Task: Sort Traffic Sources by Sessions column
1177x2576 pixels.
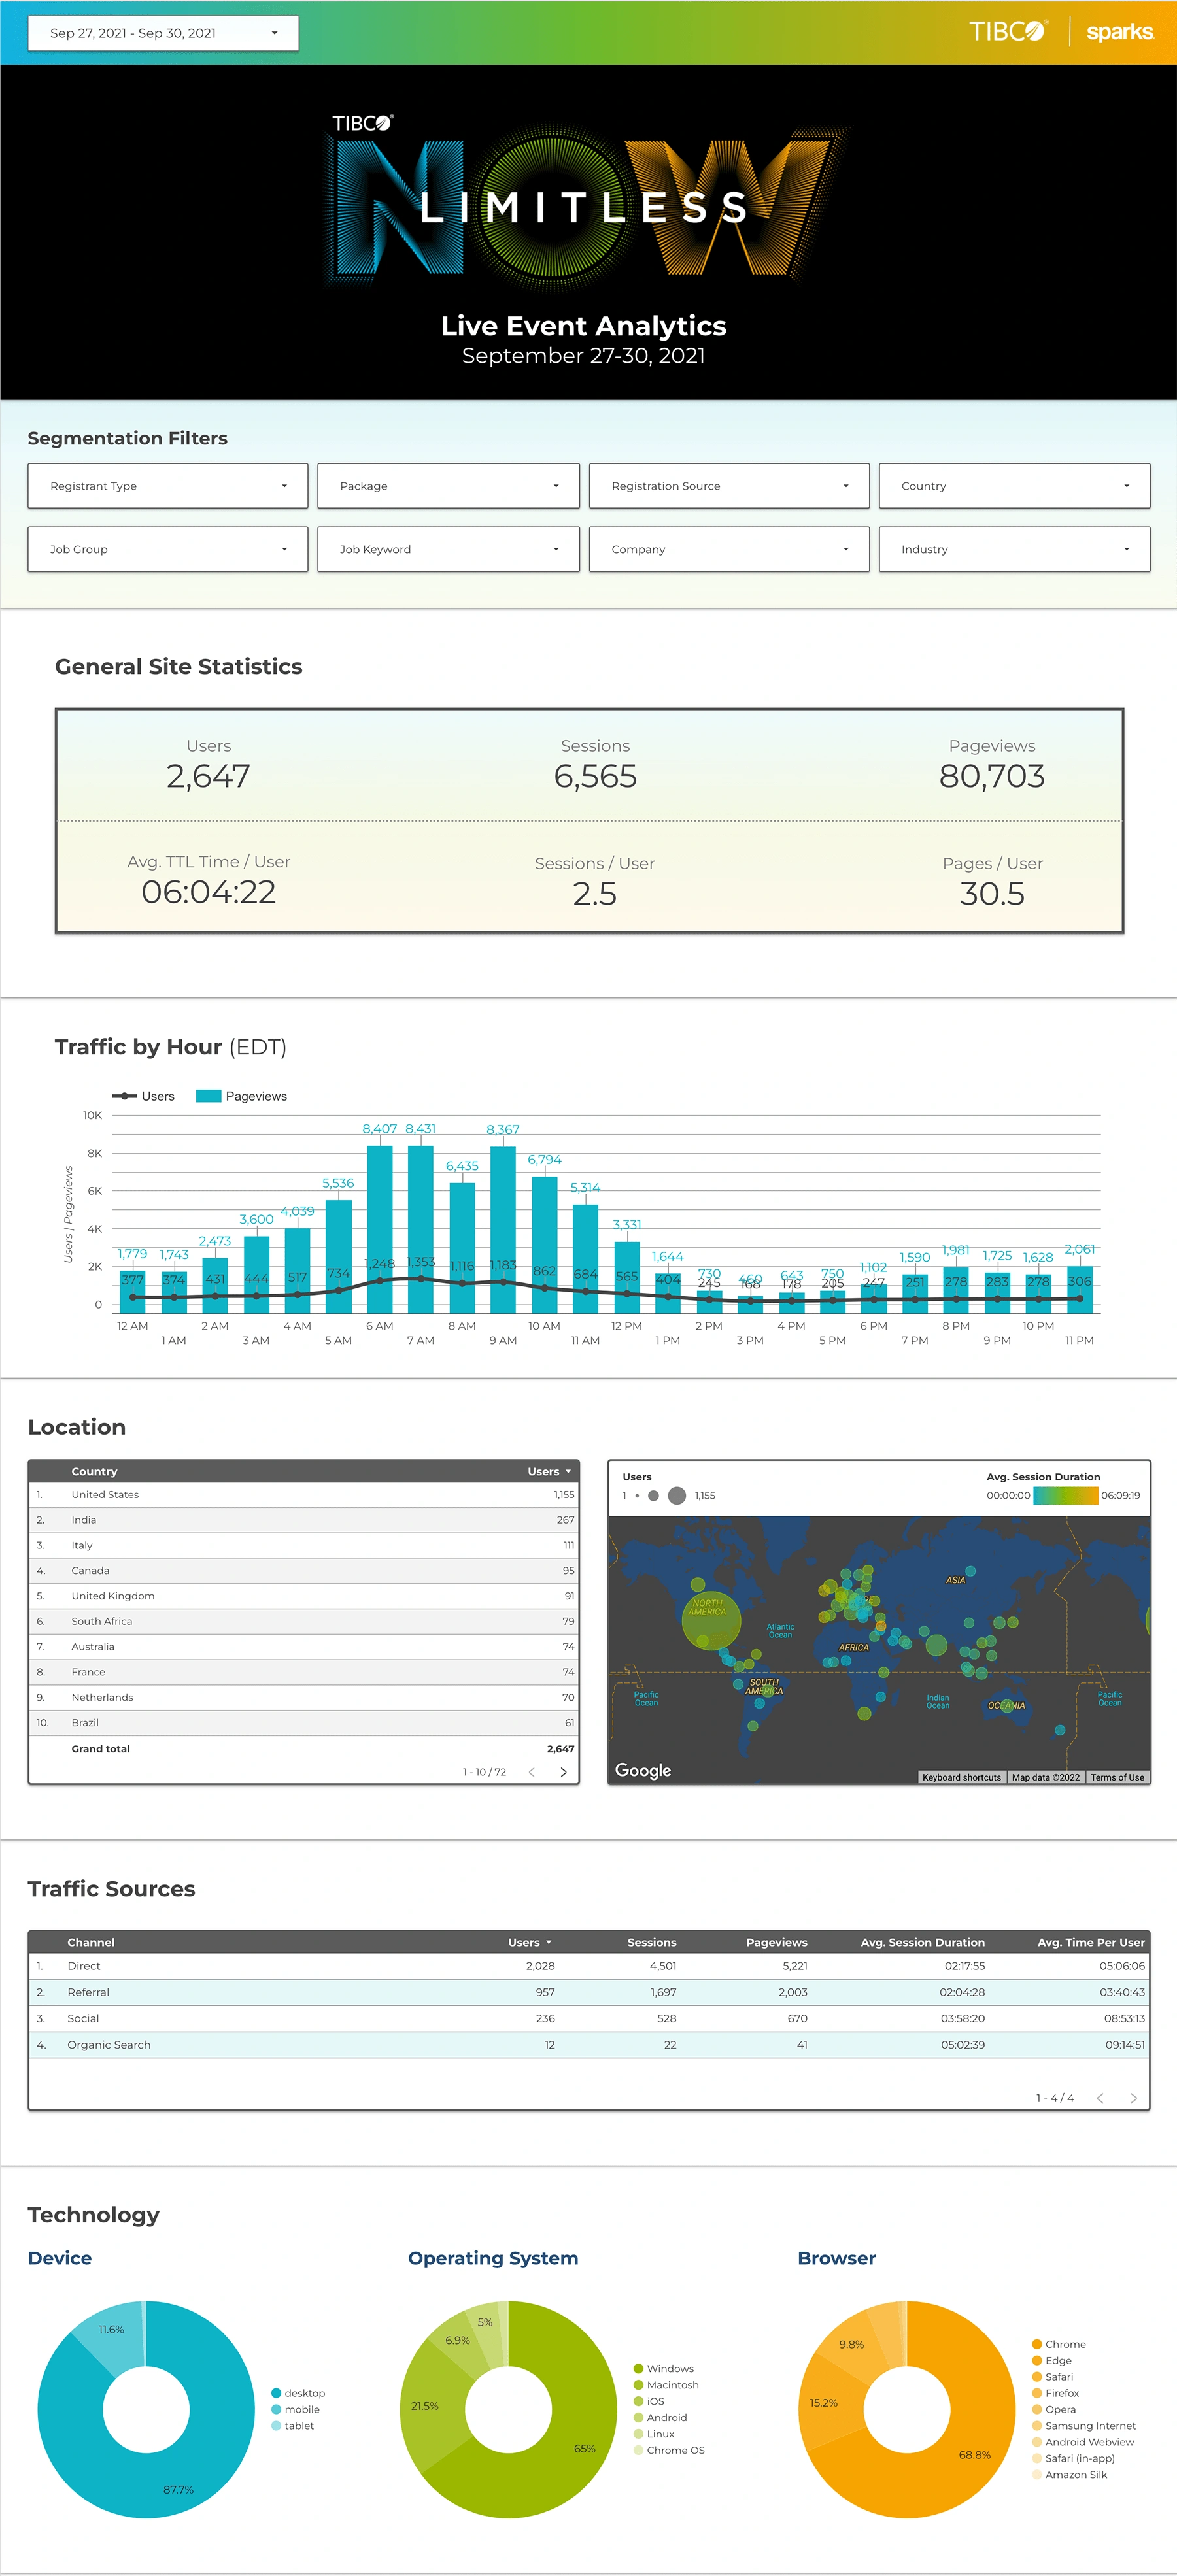Action: pos(651,1942)
